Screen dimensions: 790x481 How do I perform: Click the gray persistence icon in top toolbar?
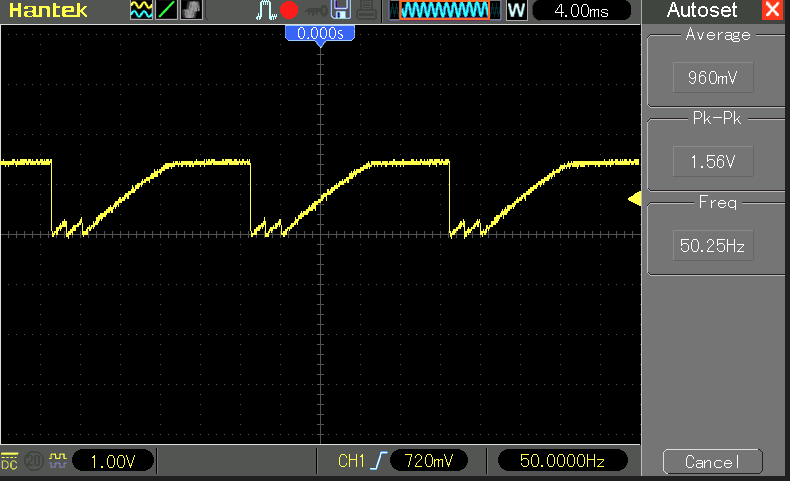pyautogui.click(x=190, y=11)
